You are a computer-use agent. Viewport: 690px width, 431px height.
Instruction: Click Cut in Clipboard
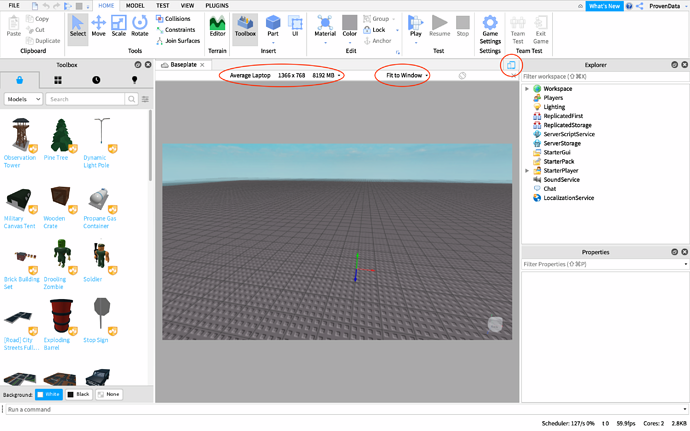[x=35, y=29]
